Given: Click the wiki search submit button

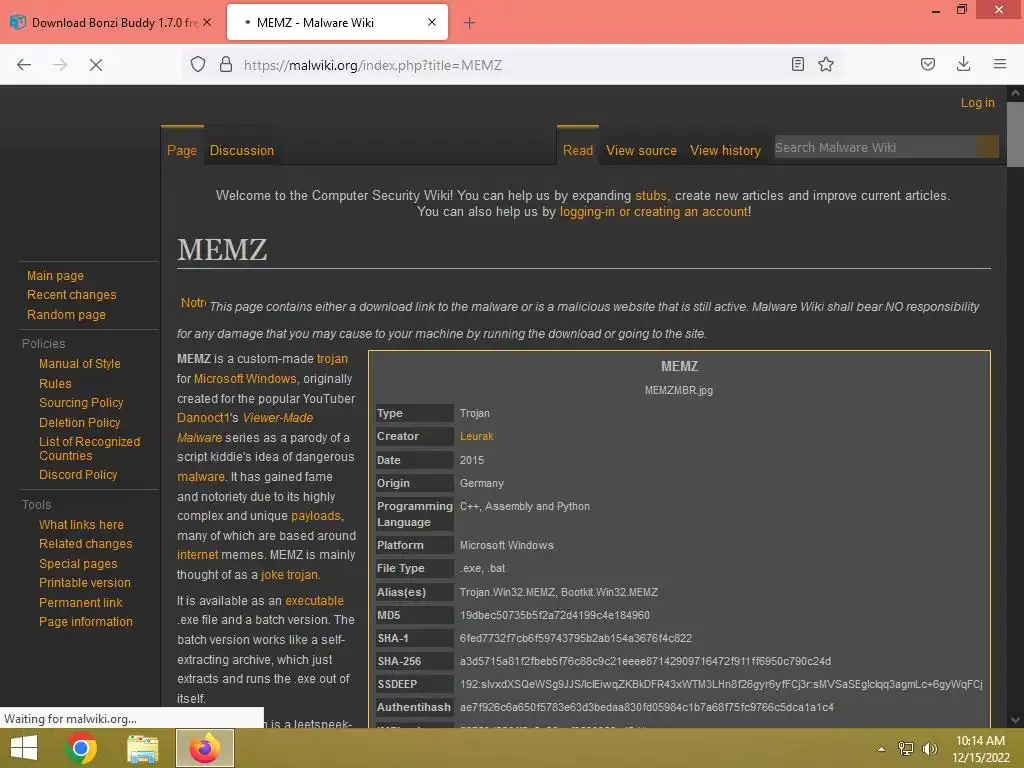Looking at the screenshot, I should pos(988,148).
